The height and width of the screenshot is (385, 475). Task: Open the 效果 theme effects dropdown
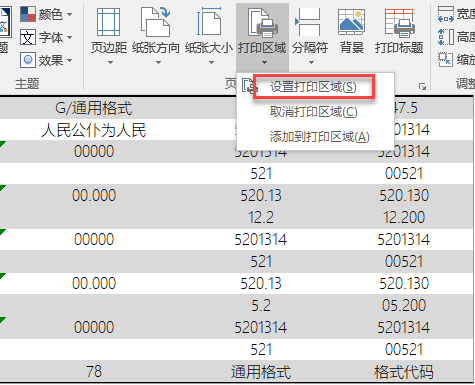coord(46,60)
